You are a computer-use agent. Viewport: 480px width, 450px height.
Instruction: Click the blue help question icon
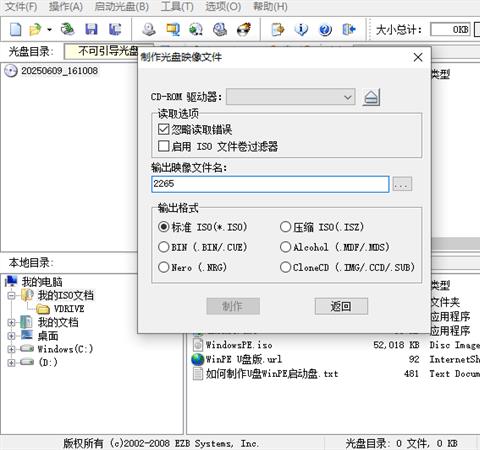[x=325, y=30]
